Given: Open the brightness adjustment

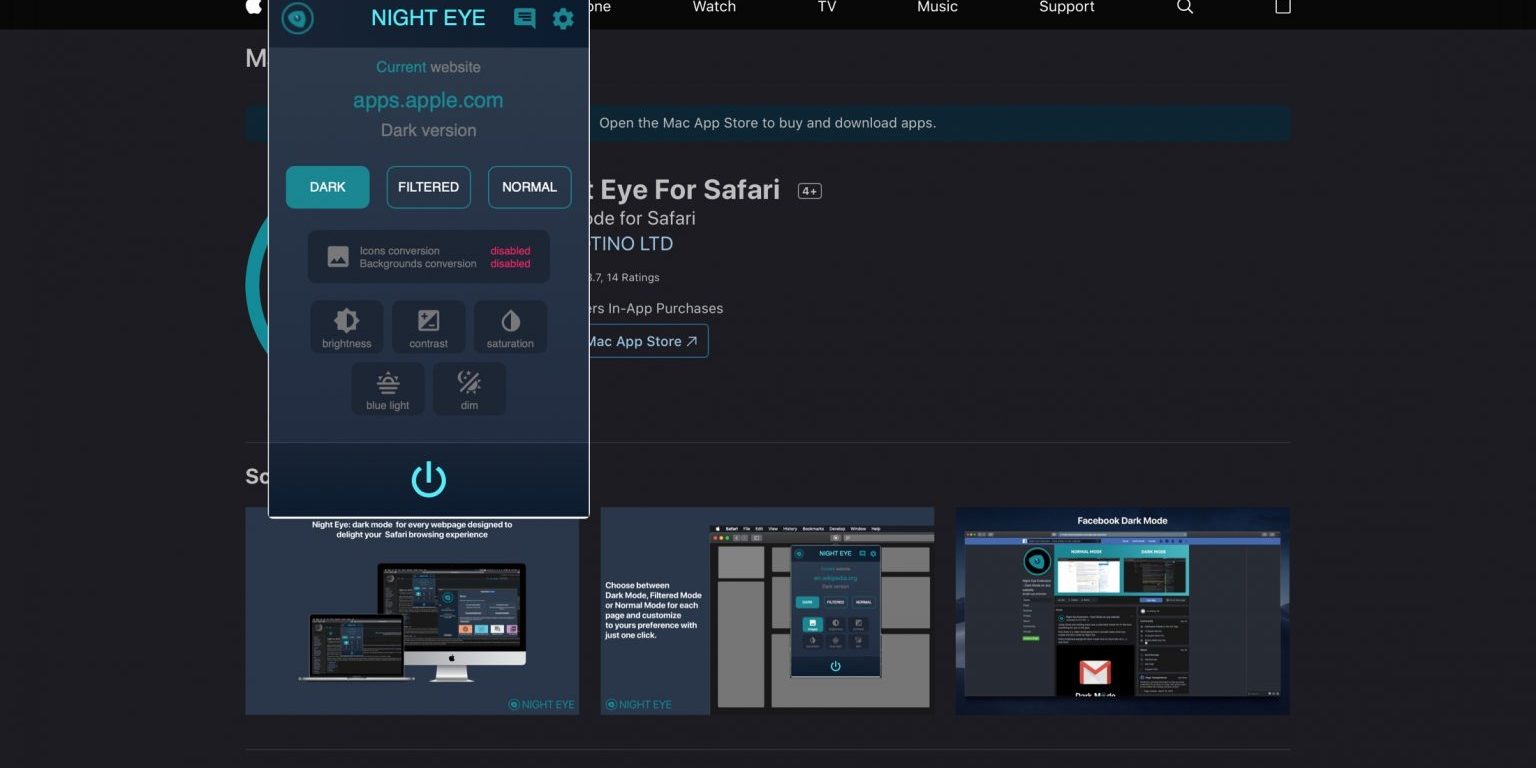Looking at the screenshot, I should coord(347,327).
